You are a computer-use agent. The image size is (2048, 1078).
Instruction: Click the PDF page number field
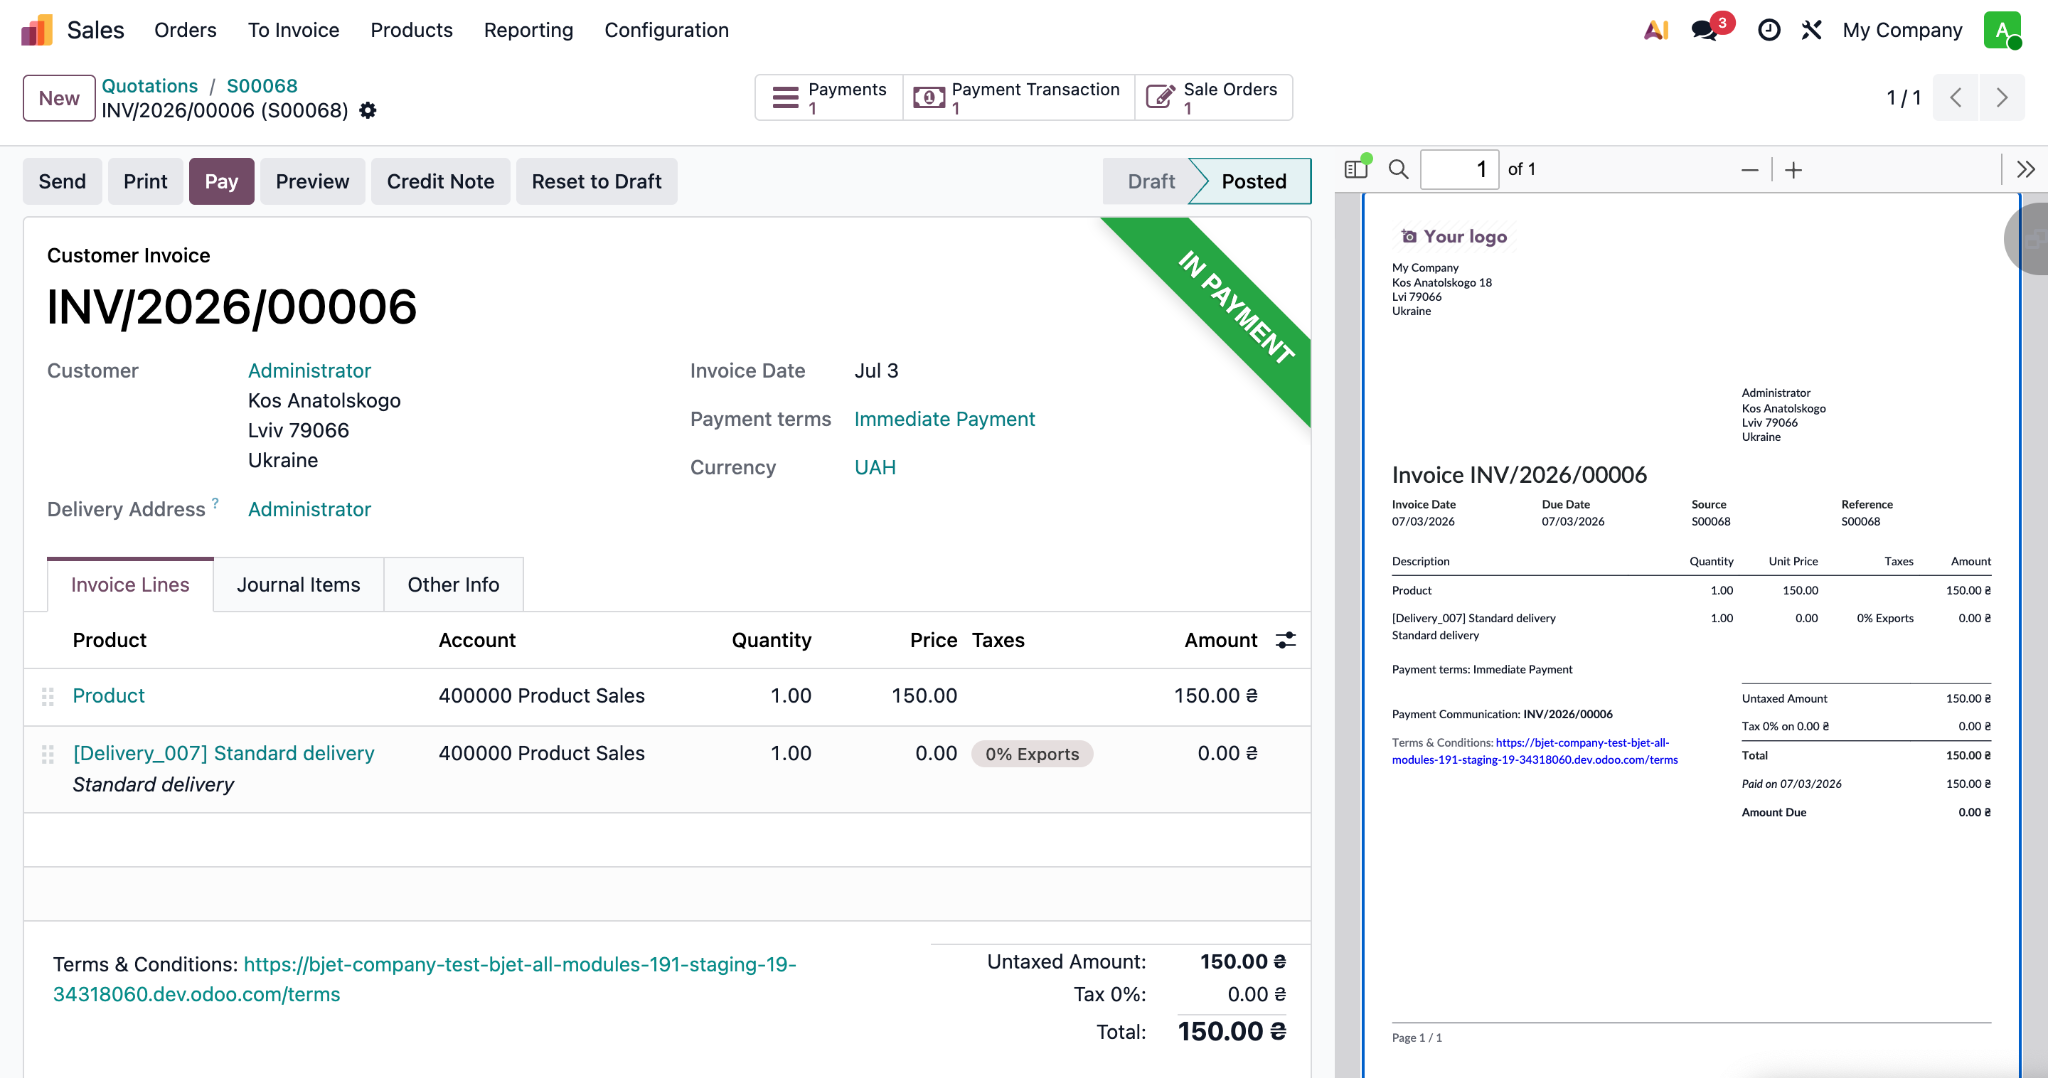point(1459,169)
